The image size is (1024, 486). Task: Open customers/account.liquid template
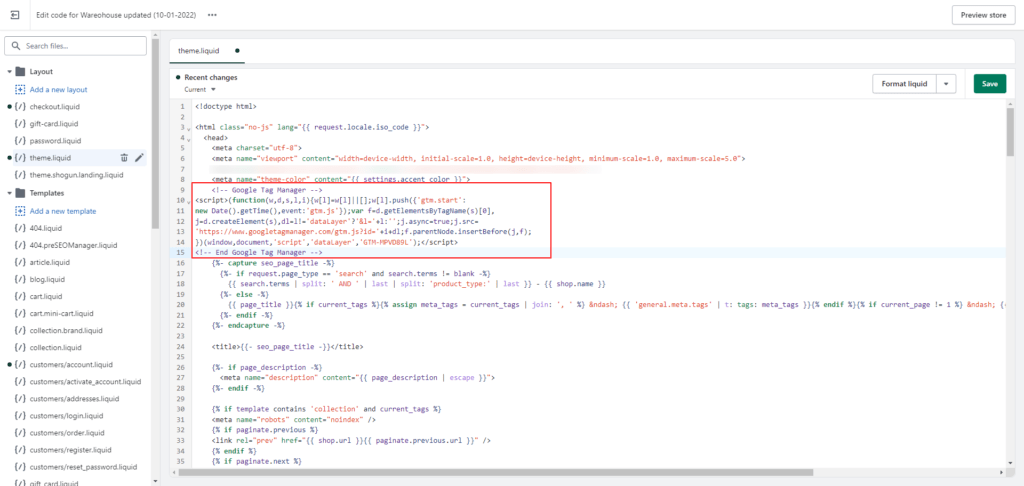coord(71,364)
